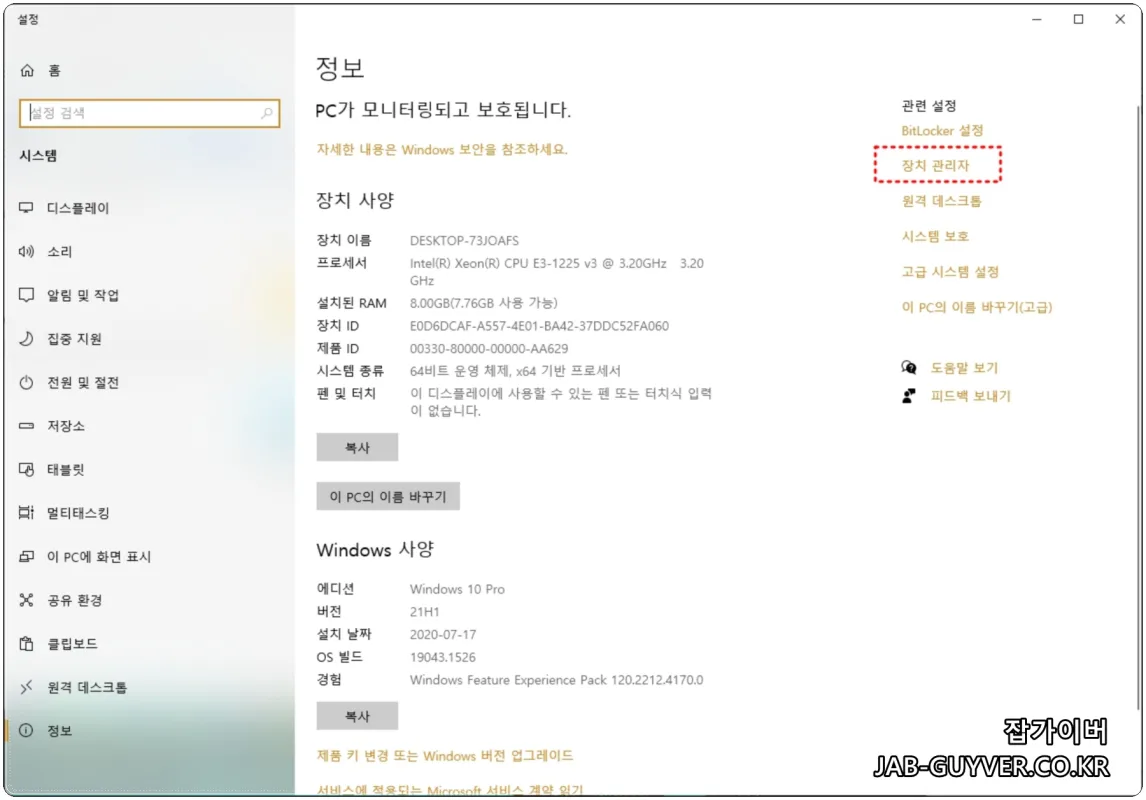Open 장치 관리자 (Device Manager) link
Screen dimensions: 1146x800
(935, 165)
